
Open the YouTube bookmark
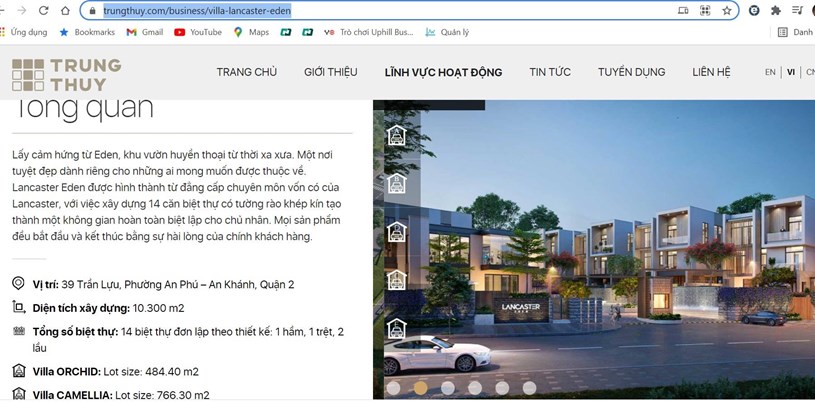pyautogui.click(x=198, y=32)
